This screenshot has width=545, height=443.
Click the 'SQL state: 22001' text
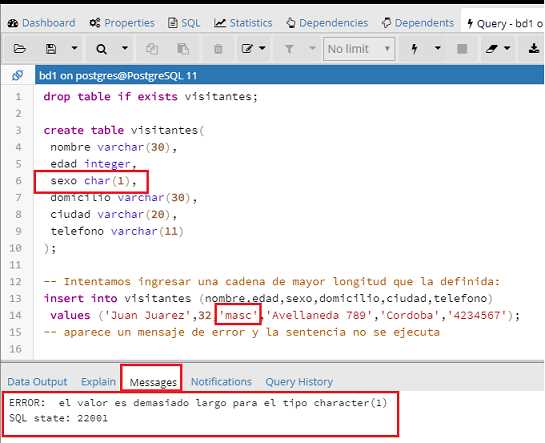pos(58,418)
